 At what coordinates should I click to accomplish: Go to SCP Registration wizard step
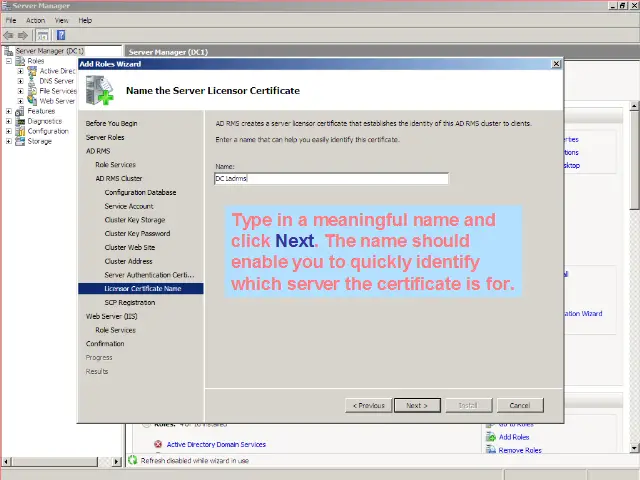130,302
